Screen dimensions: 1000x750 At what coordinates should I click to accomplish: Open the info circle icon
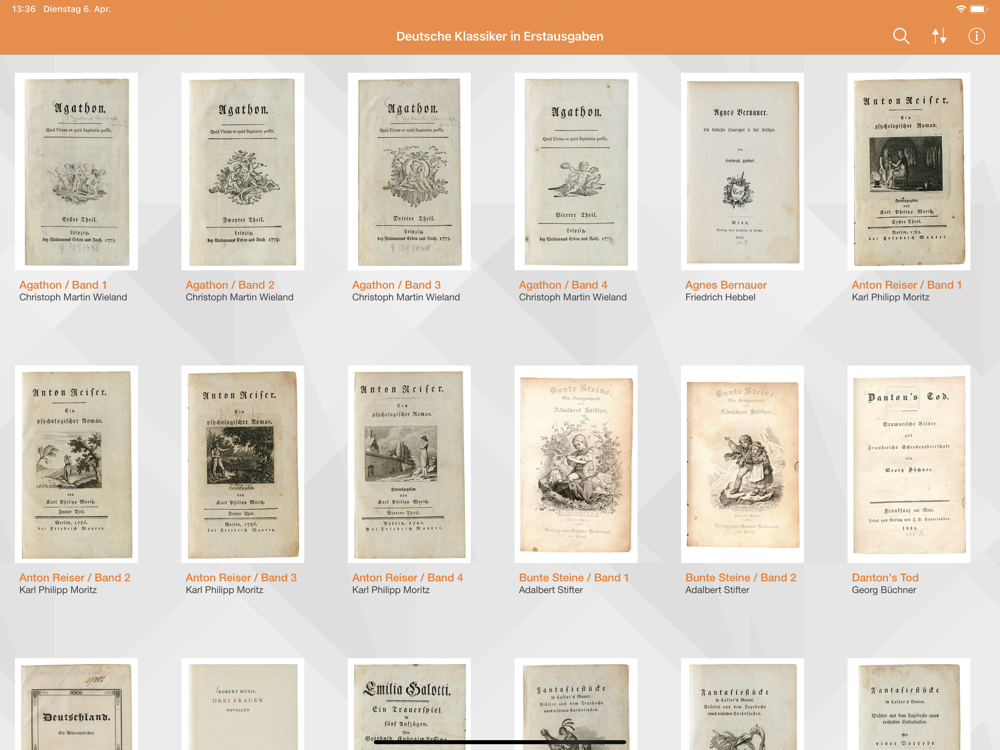976,36
